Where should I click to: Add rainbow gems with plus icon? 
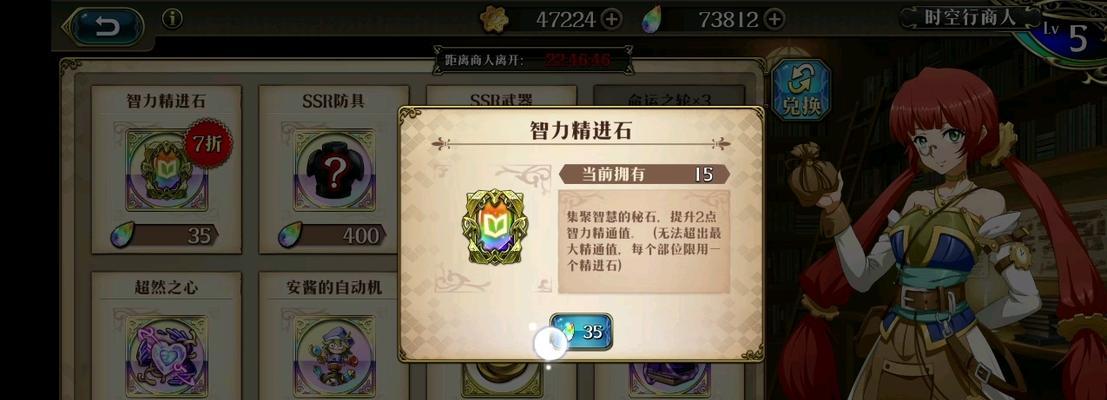pos(774,20)
